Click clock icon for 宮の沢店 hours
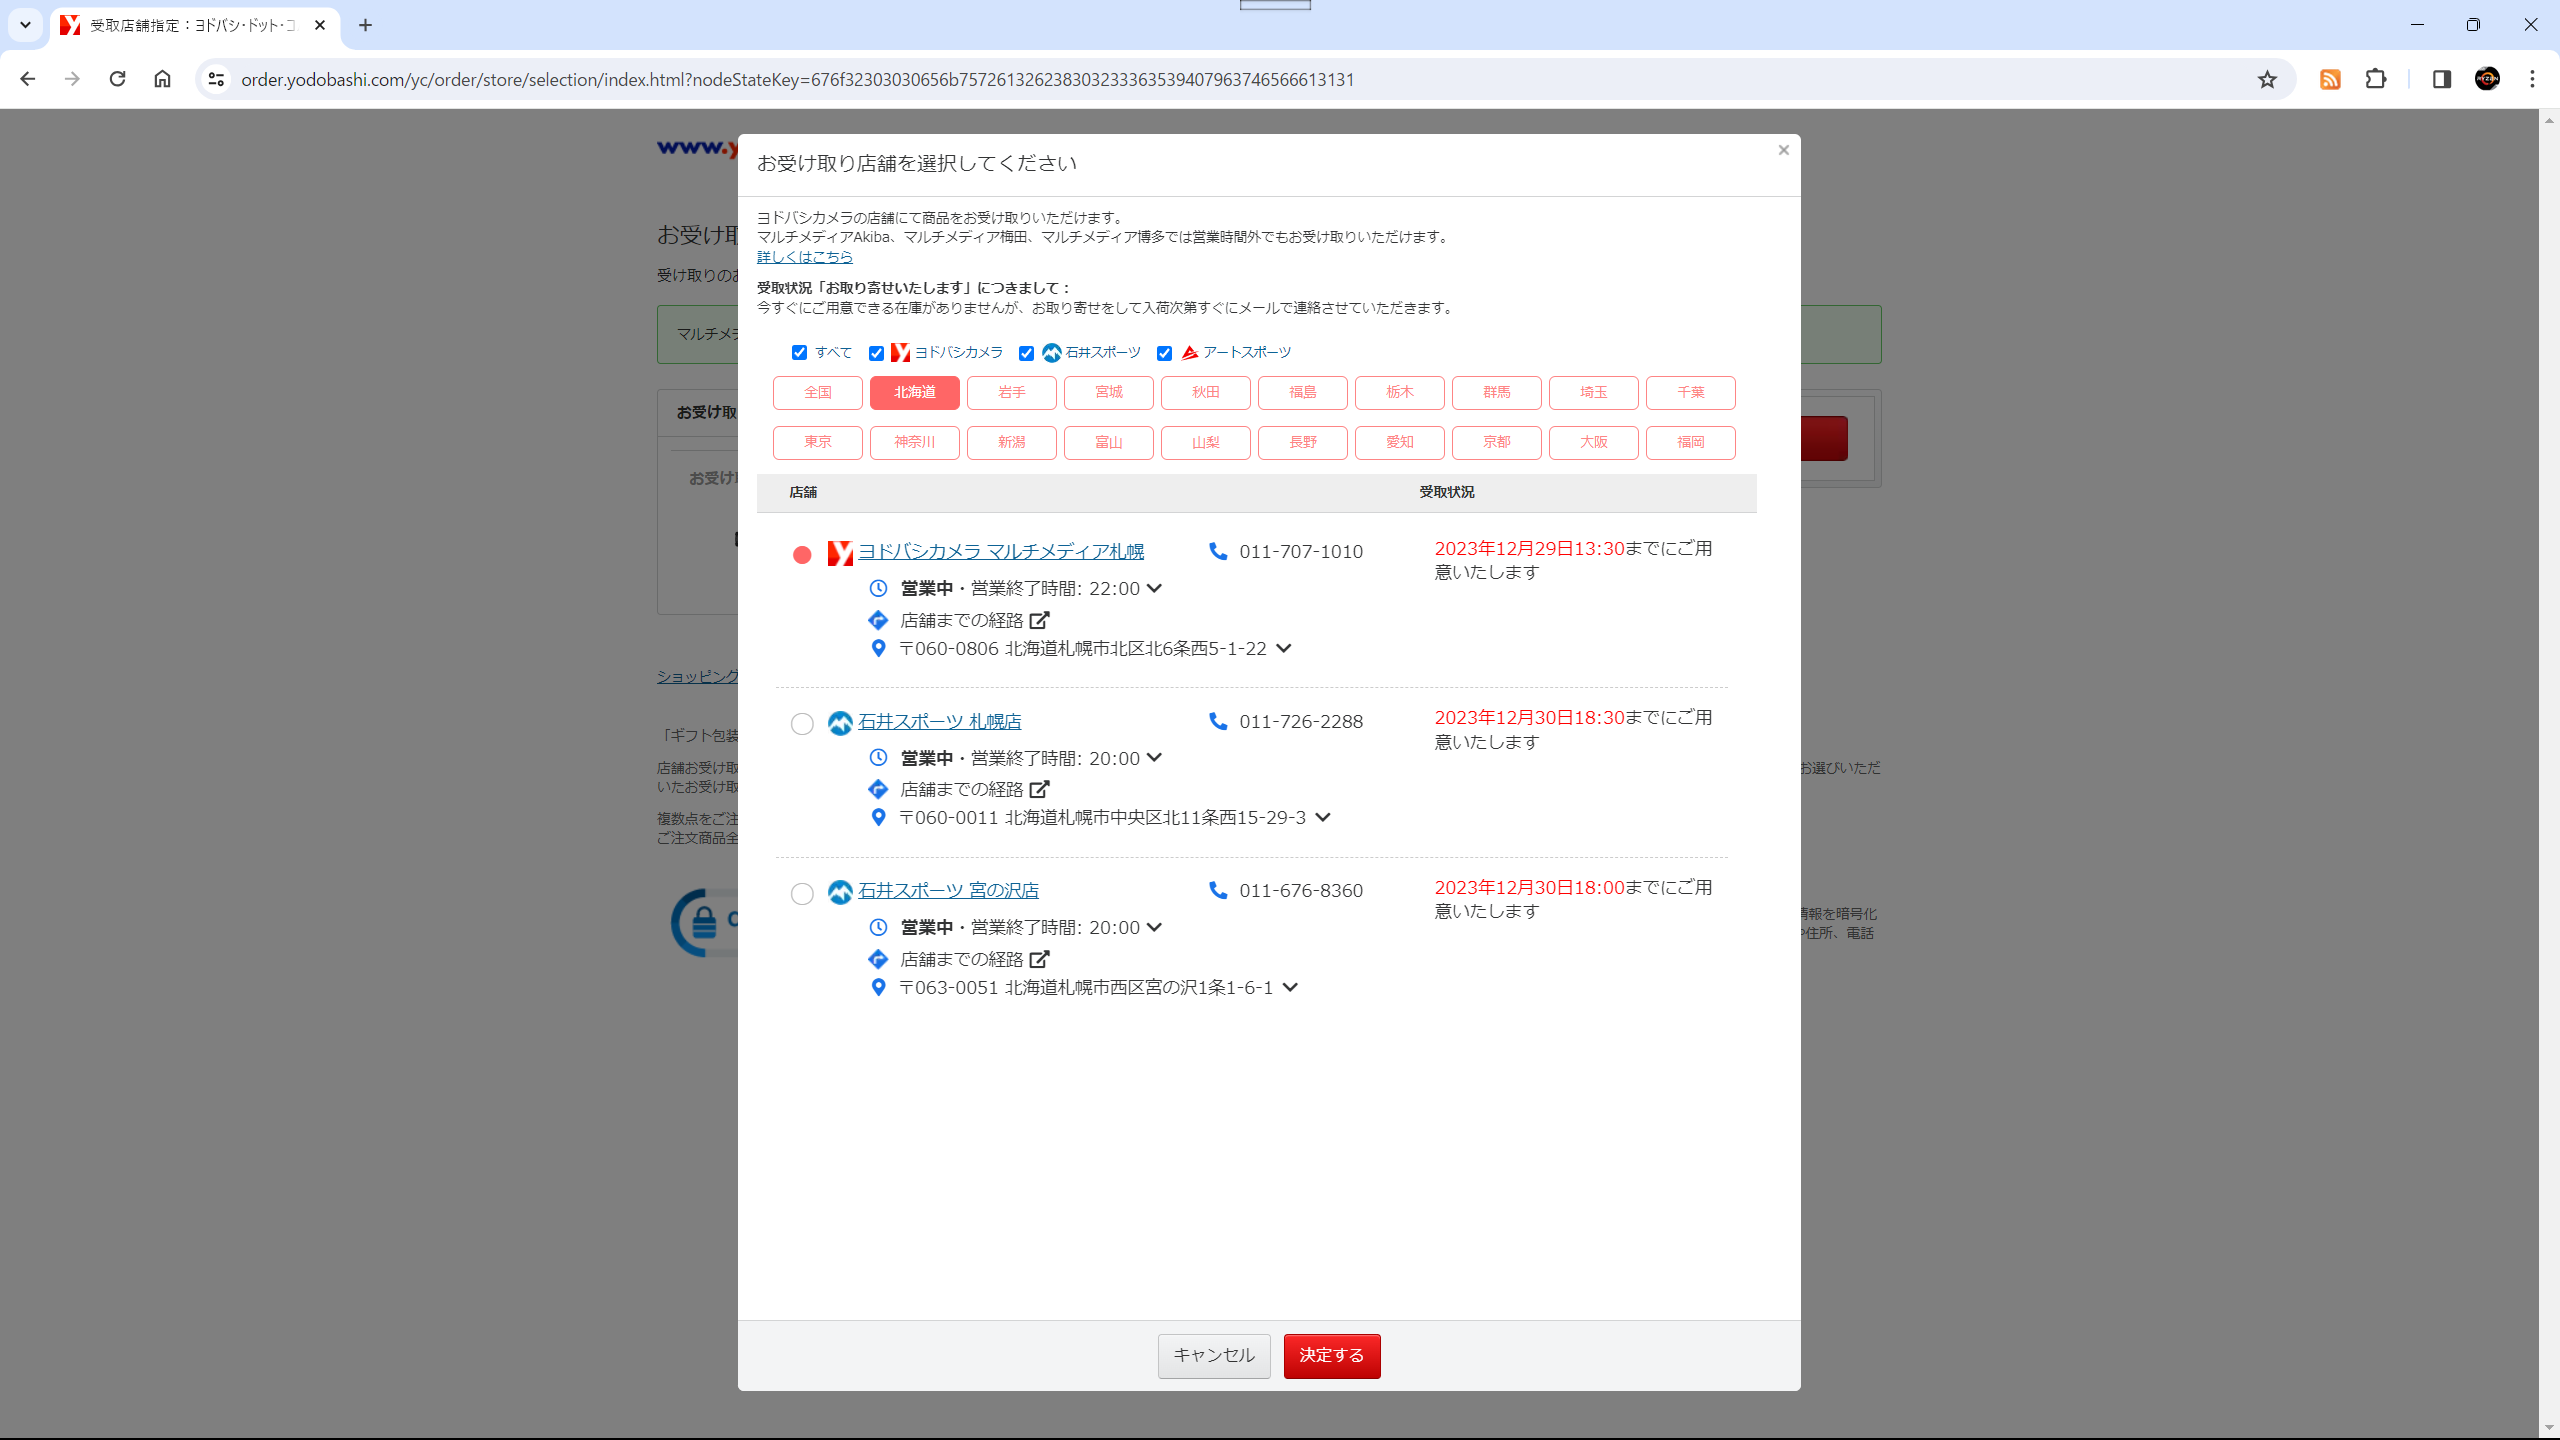 878,927
